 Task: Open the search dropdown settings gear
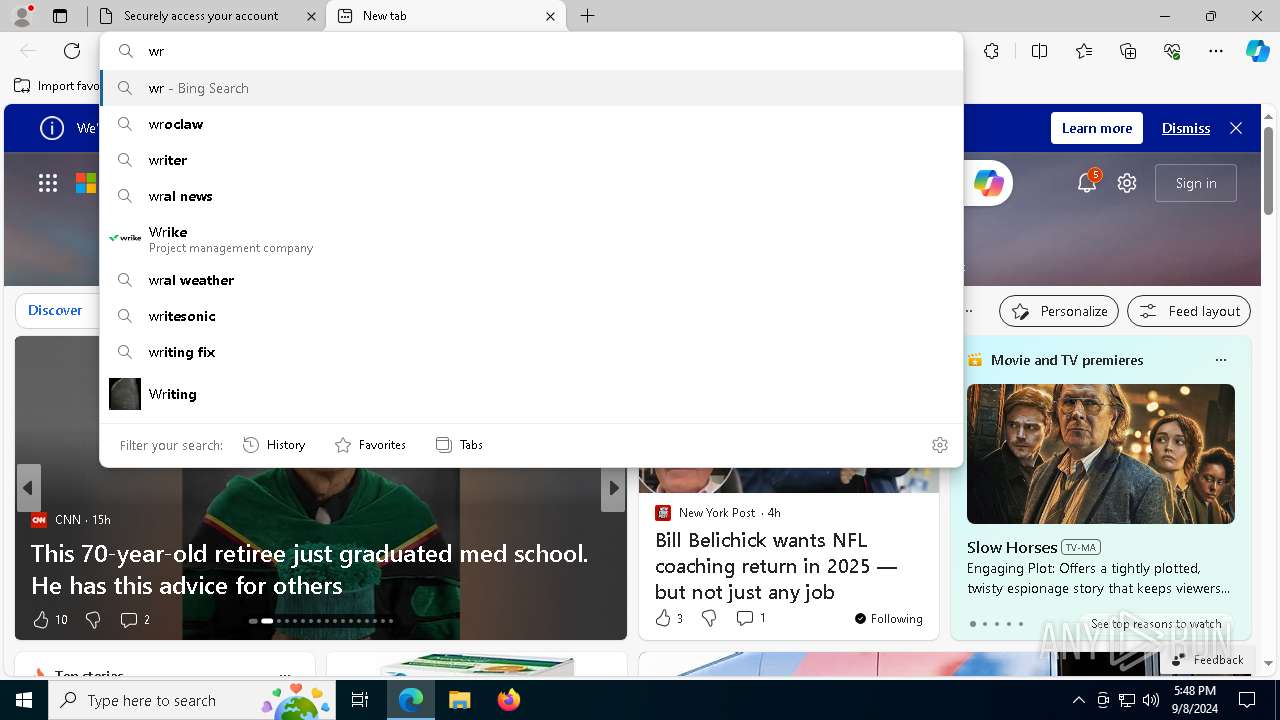[x=939, y=445]
